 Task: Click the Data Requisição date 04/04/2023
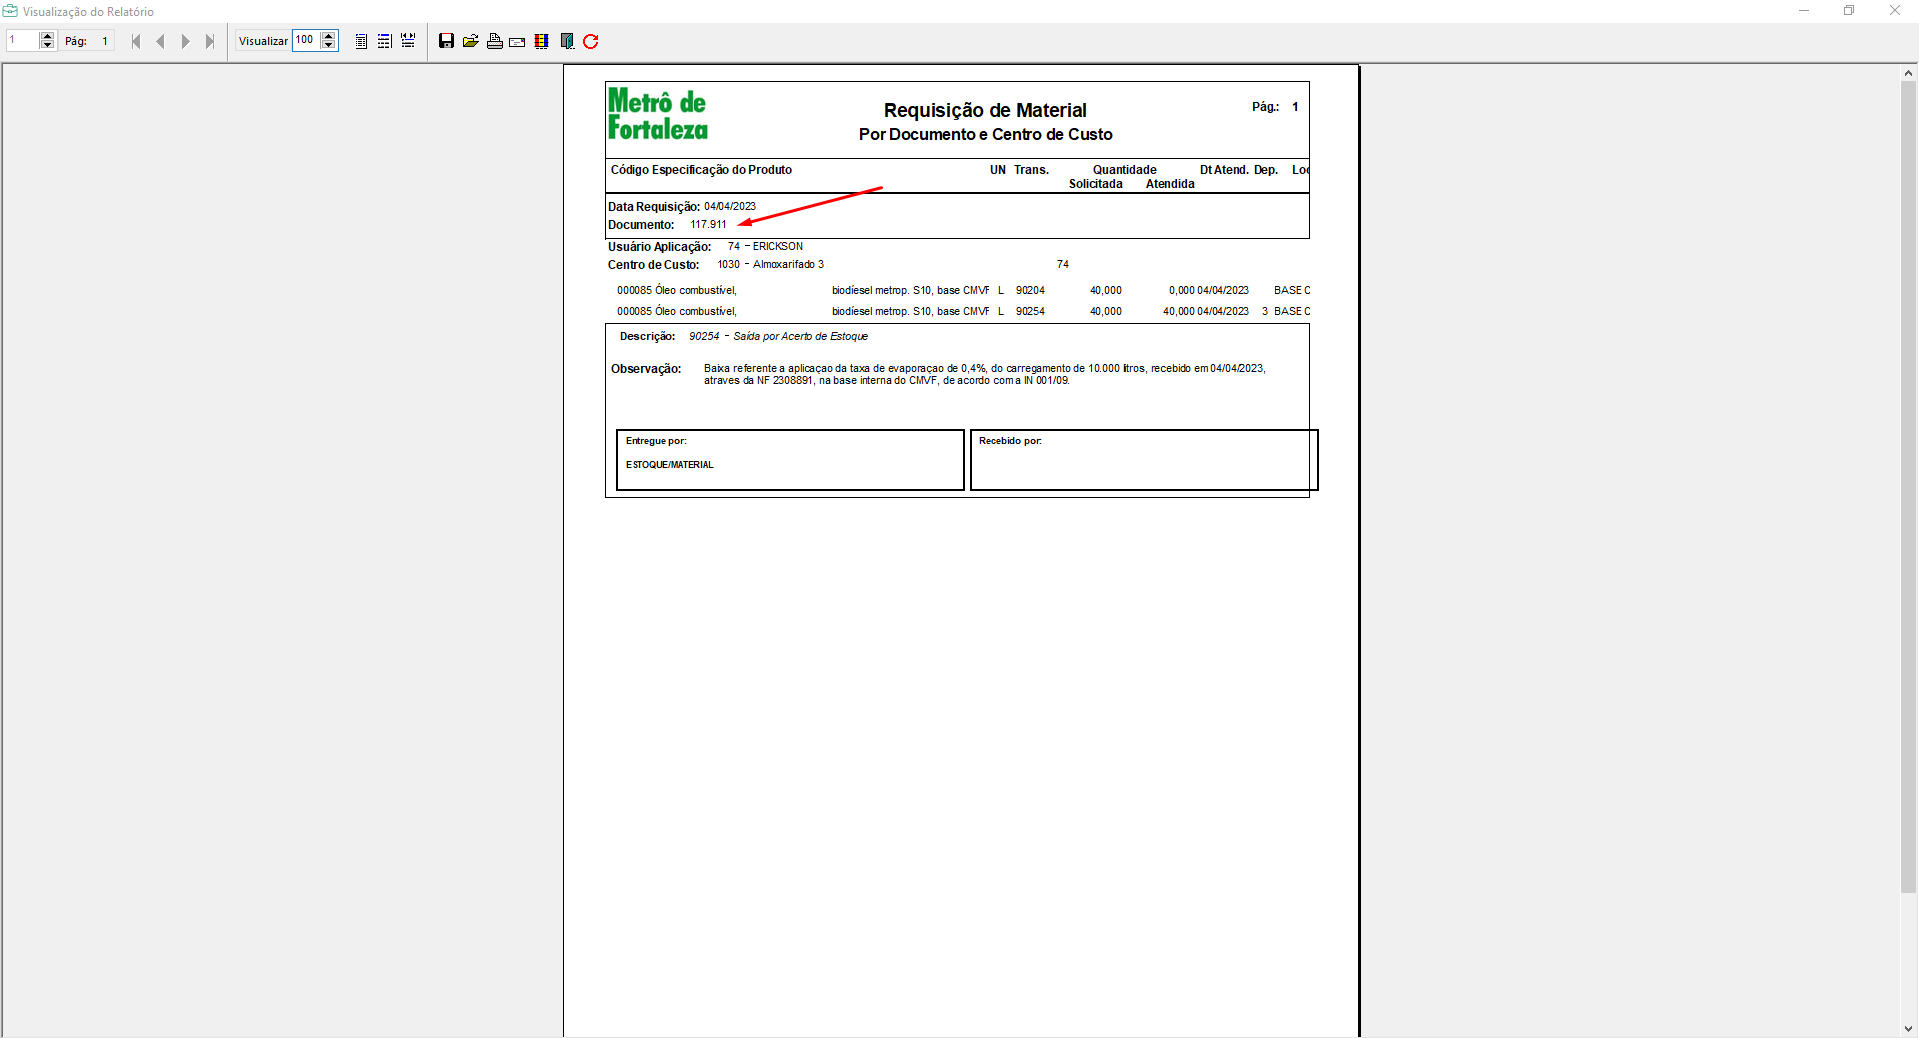click(x=730, y=207)
